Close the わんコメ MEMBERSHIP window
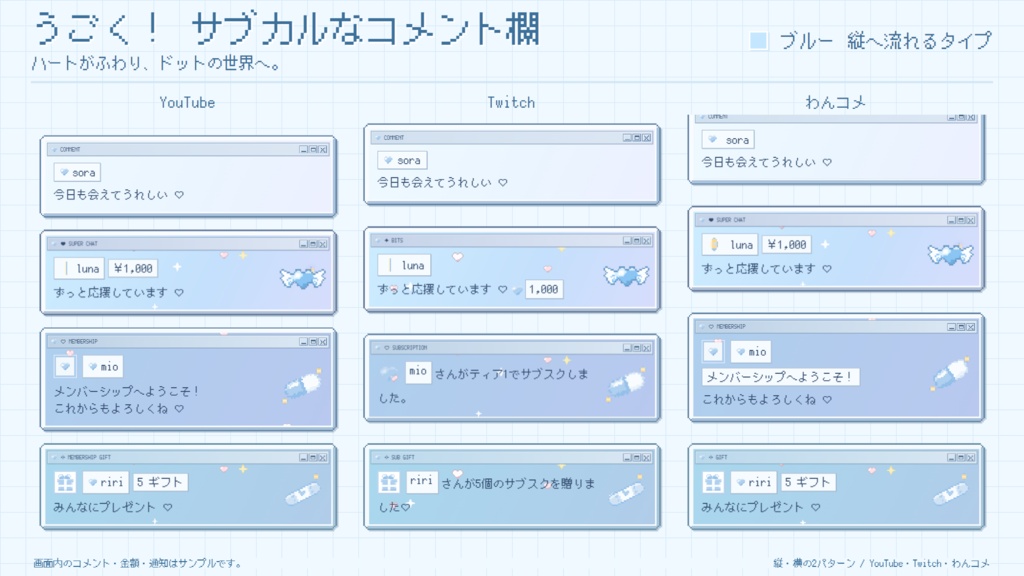Image resolution: width=1024 pixels, height=576 pixels. 970,327
